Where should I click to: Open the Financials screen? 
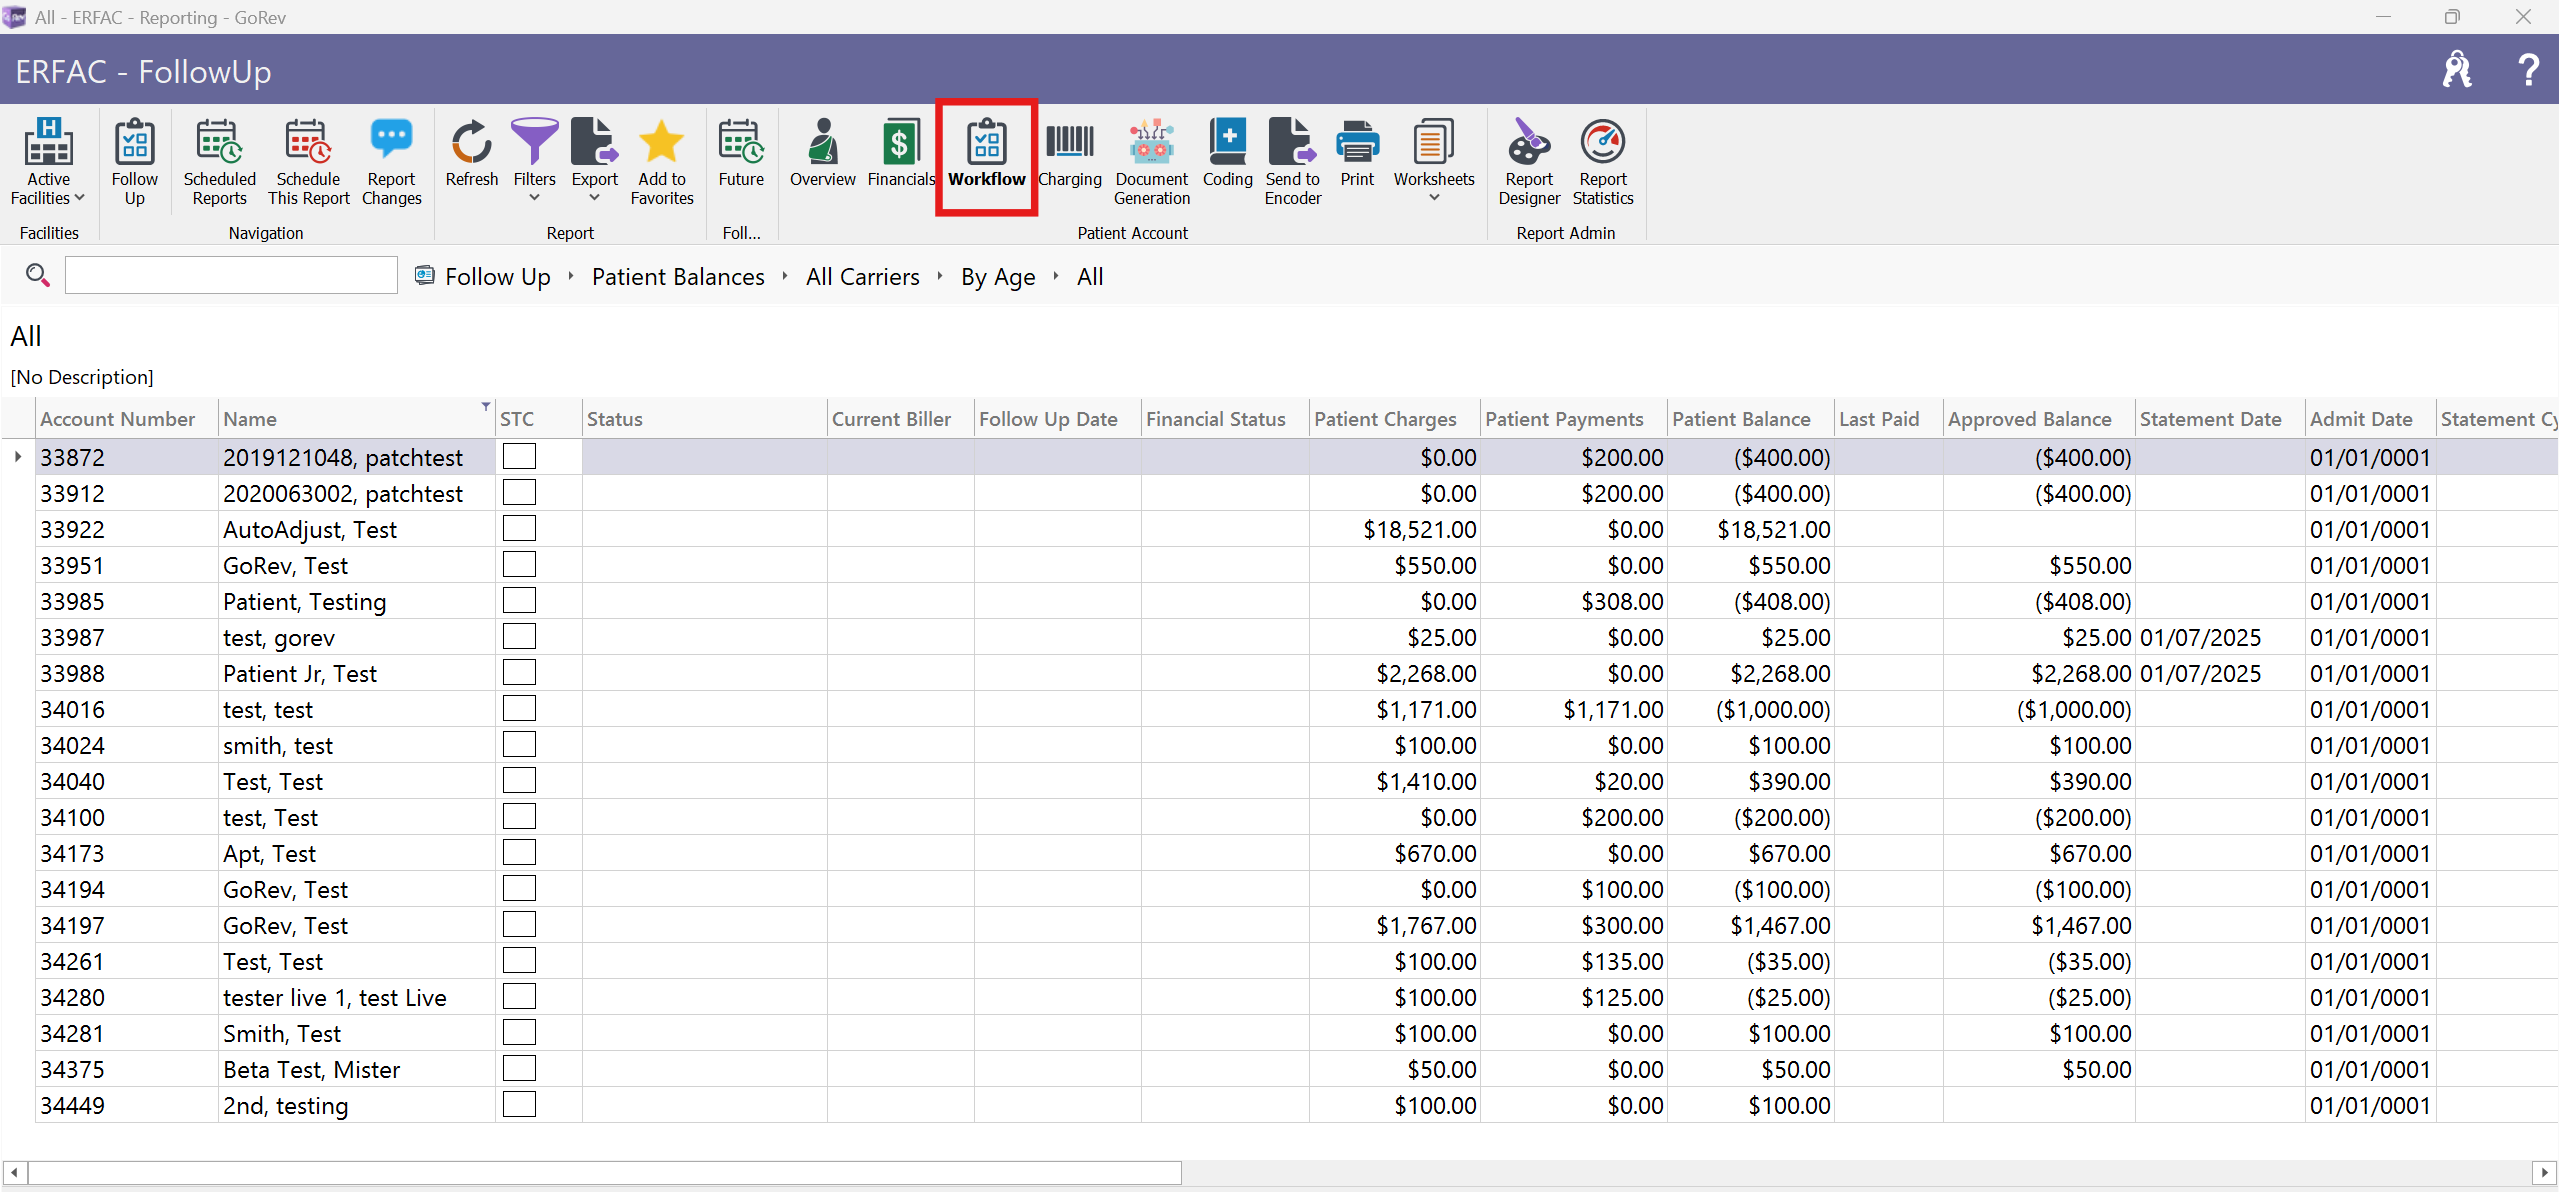pos(900,153)
